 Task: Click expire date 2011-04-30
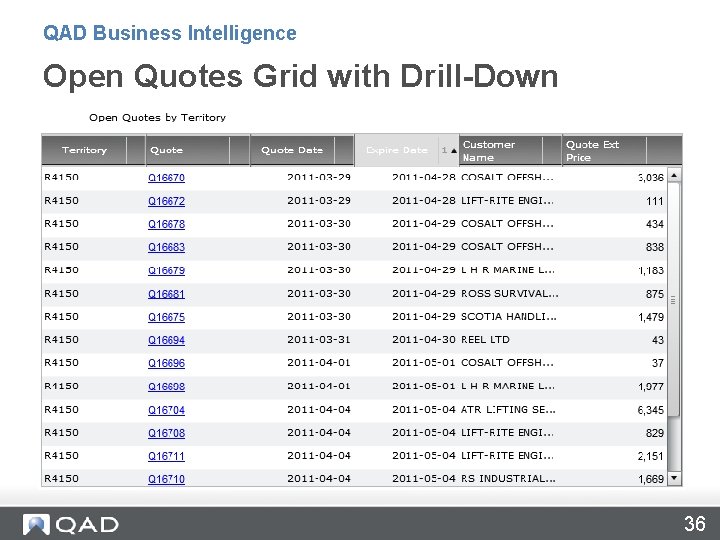pos(424,340)
